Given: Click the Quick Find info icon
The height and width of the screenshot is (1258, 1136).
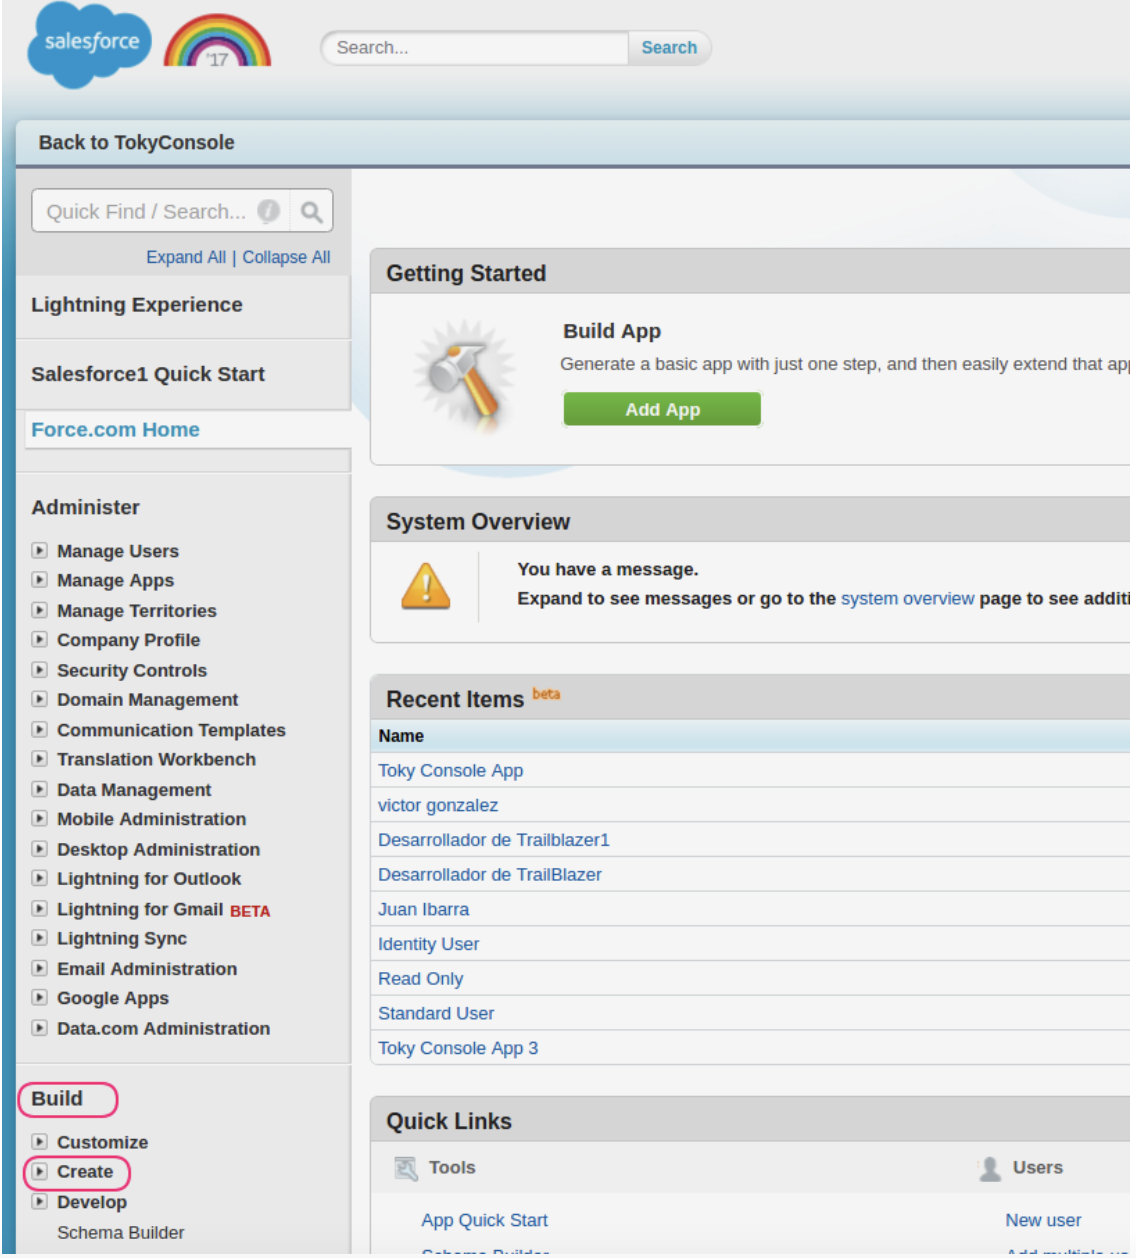Looking at the screenshot, I should pyautogui.click(x=268, y=211).
